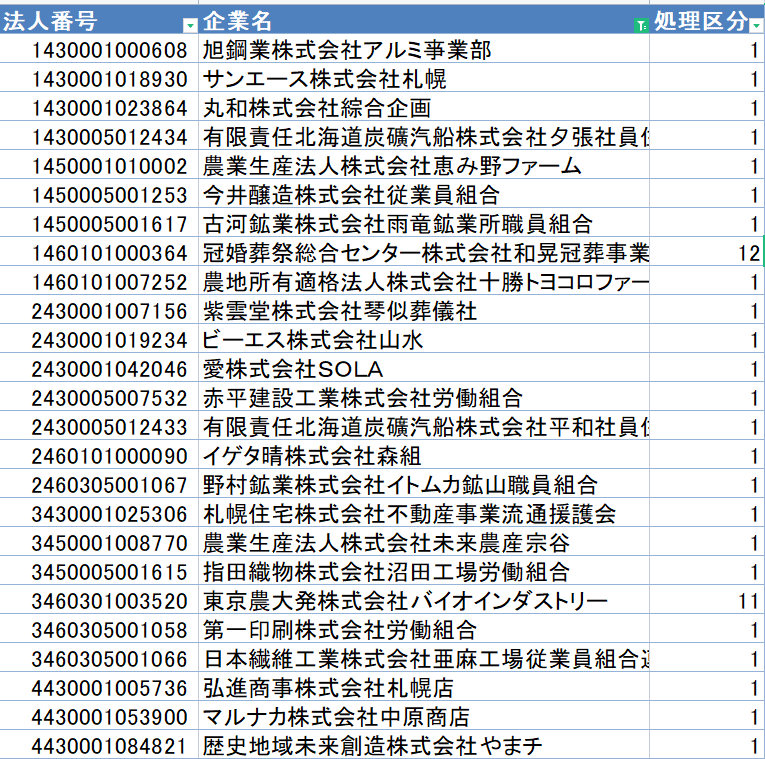Select cell 1430001018930

(99, 78)
